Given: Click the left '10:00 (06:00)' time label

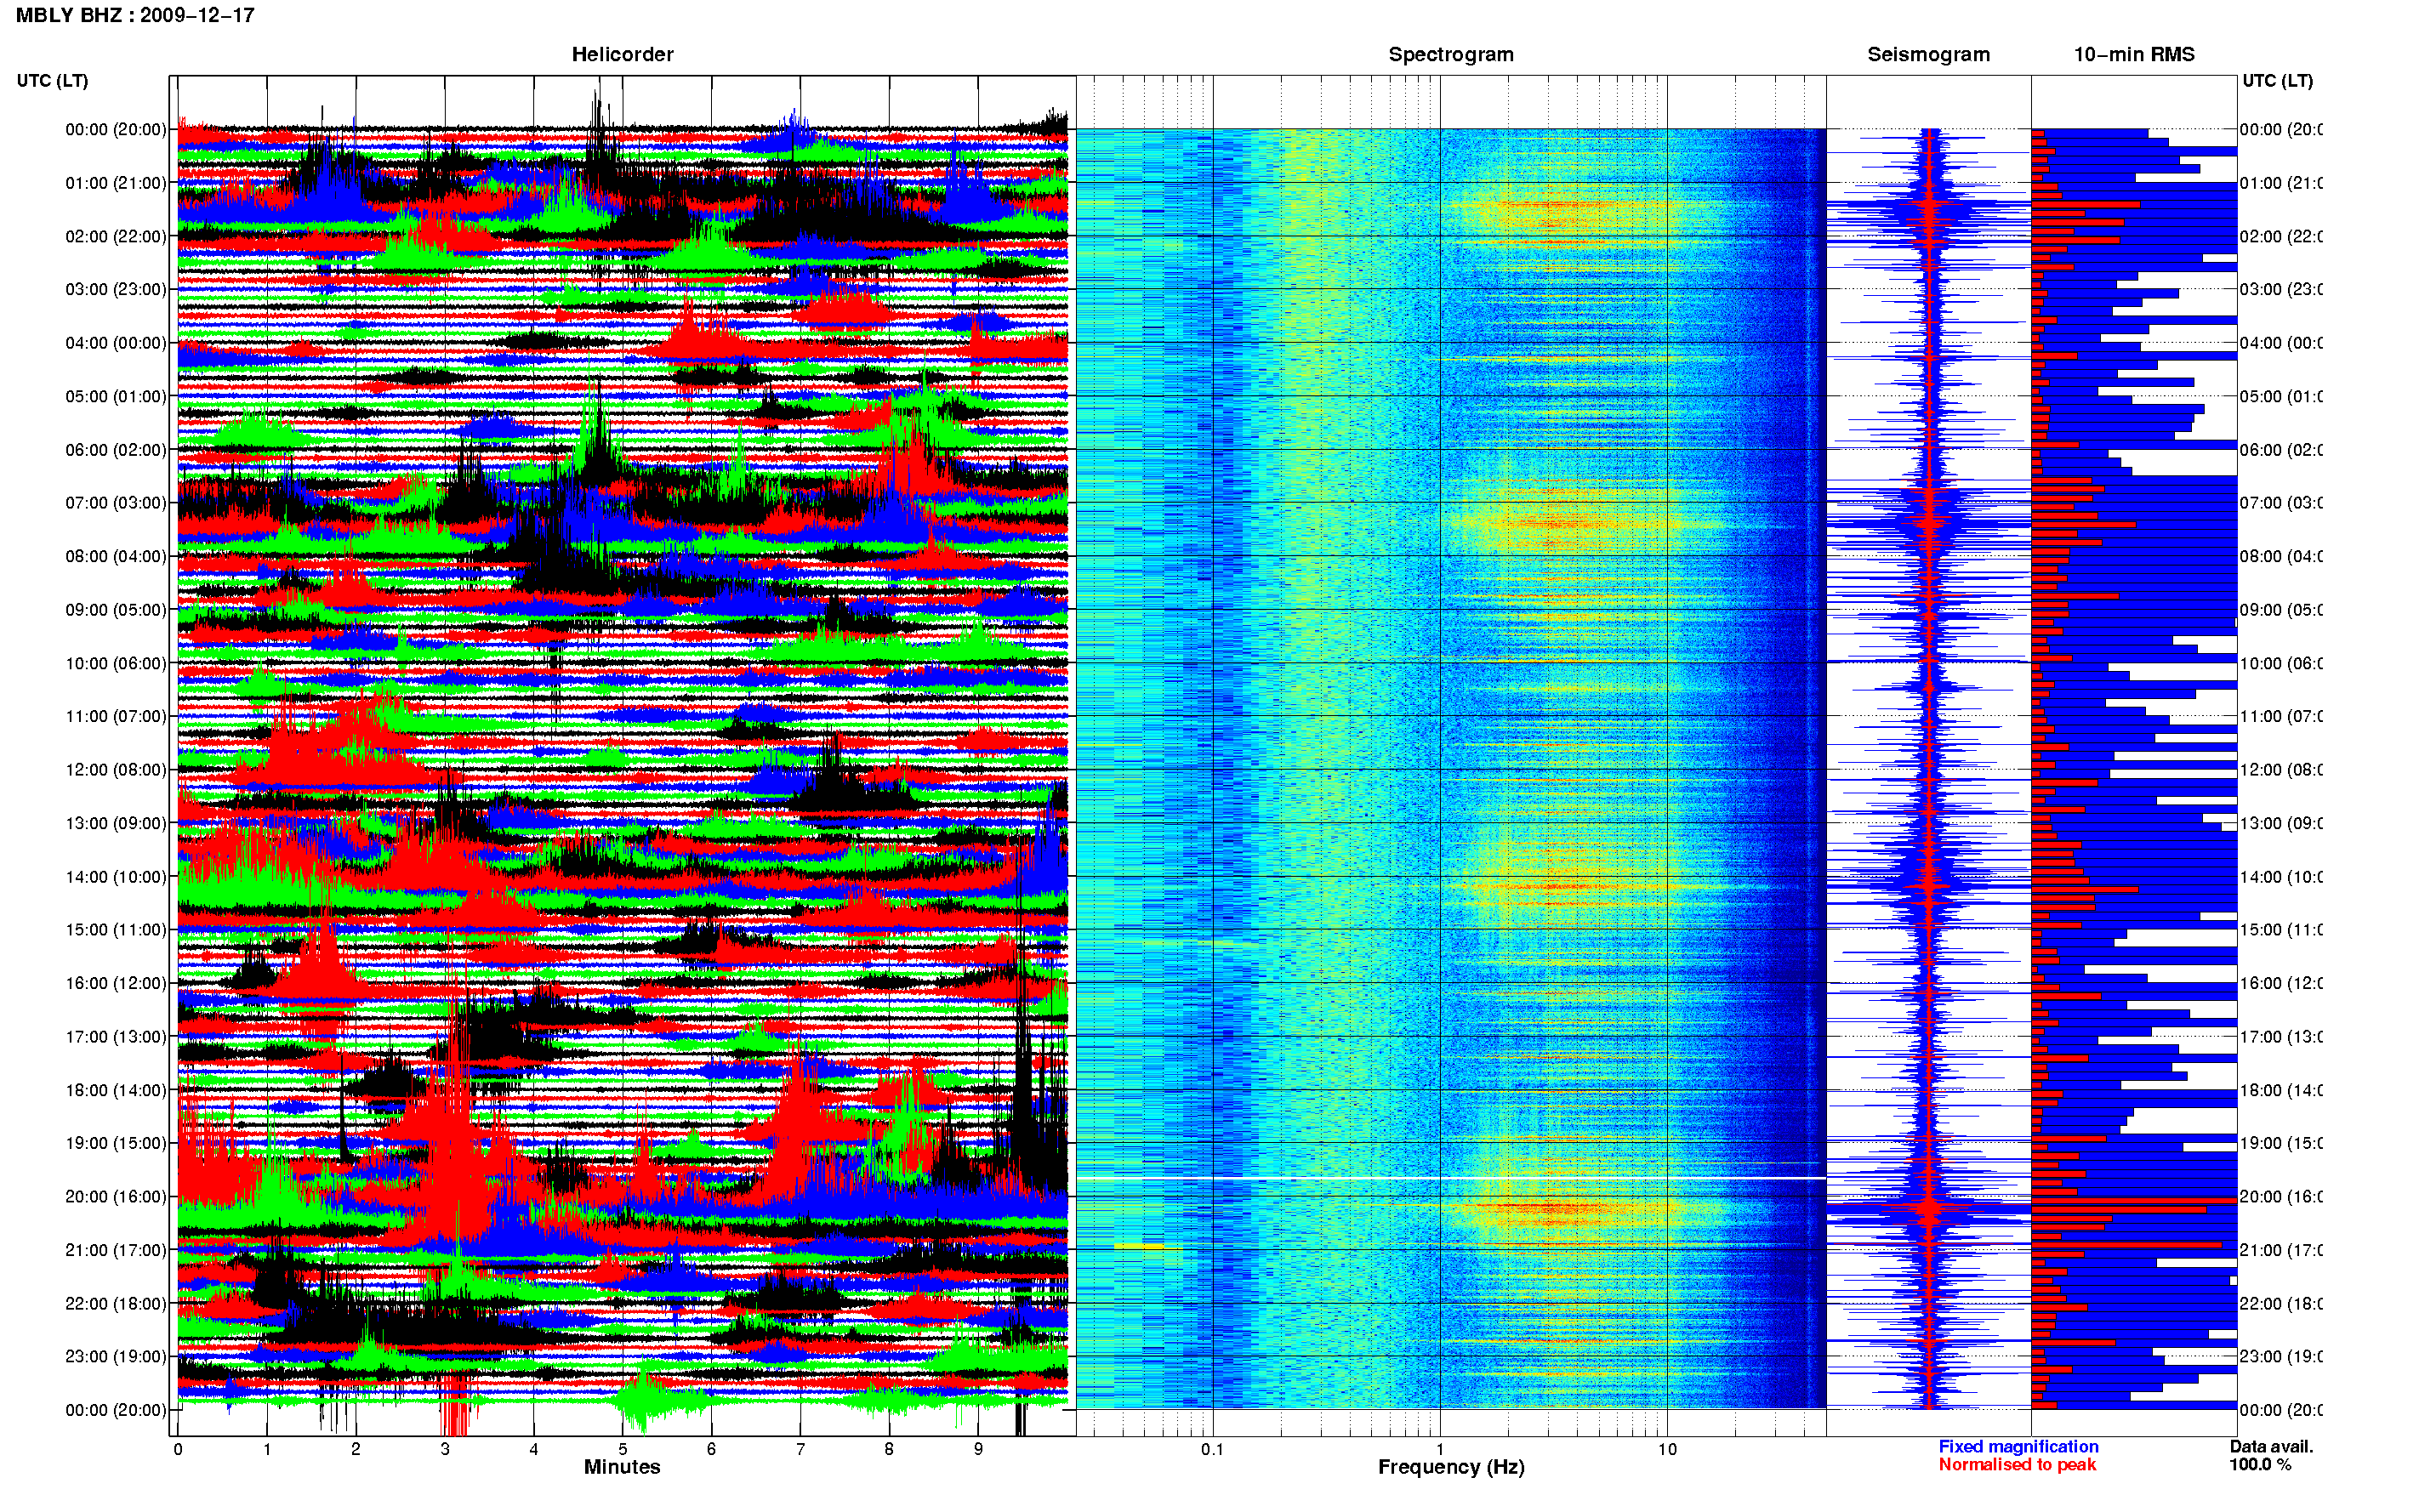Looking at the screenshot, I should tap(116, 663).
